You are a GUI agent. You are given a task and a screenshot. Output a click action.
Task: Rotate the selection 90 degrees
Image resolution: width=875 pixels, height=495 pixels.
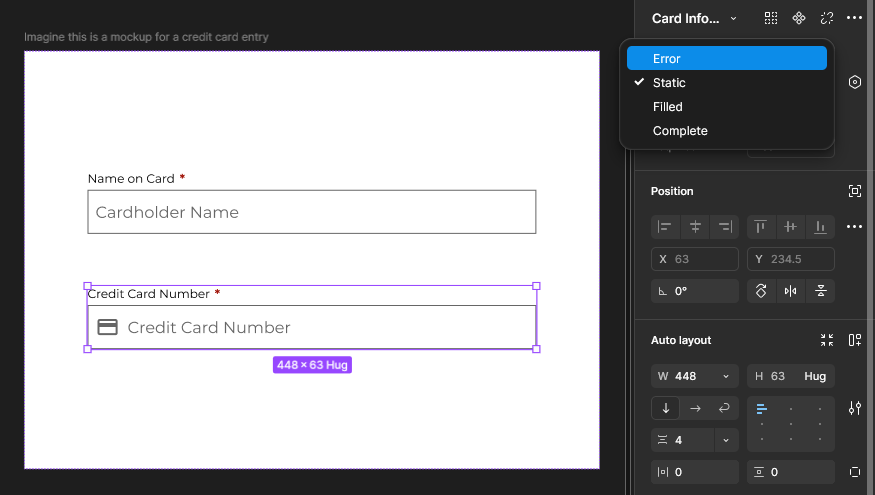[761, 291]
